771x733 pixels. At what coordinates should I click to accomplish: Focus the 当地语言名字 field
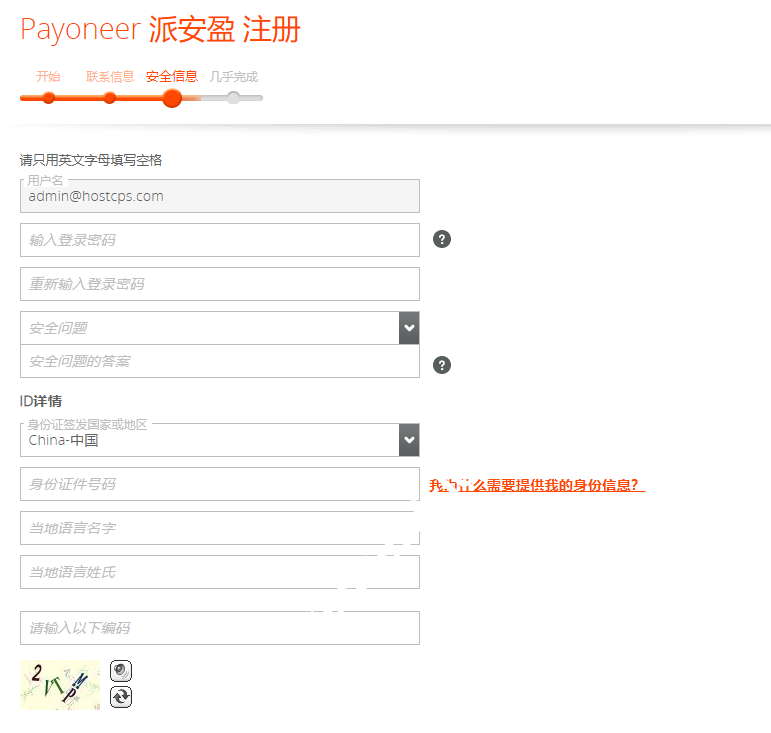click(x=219, y=528)
